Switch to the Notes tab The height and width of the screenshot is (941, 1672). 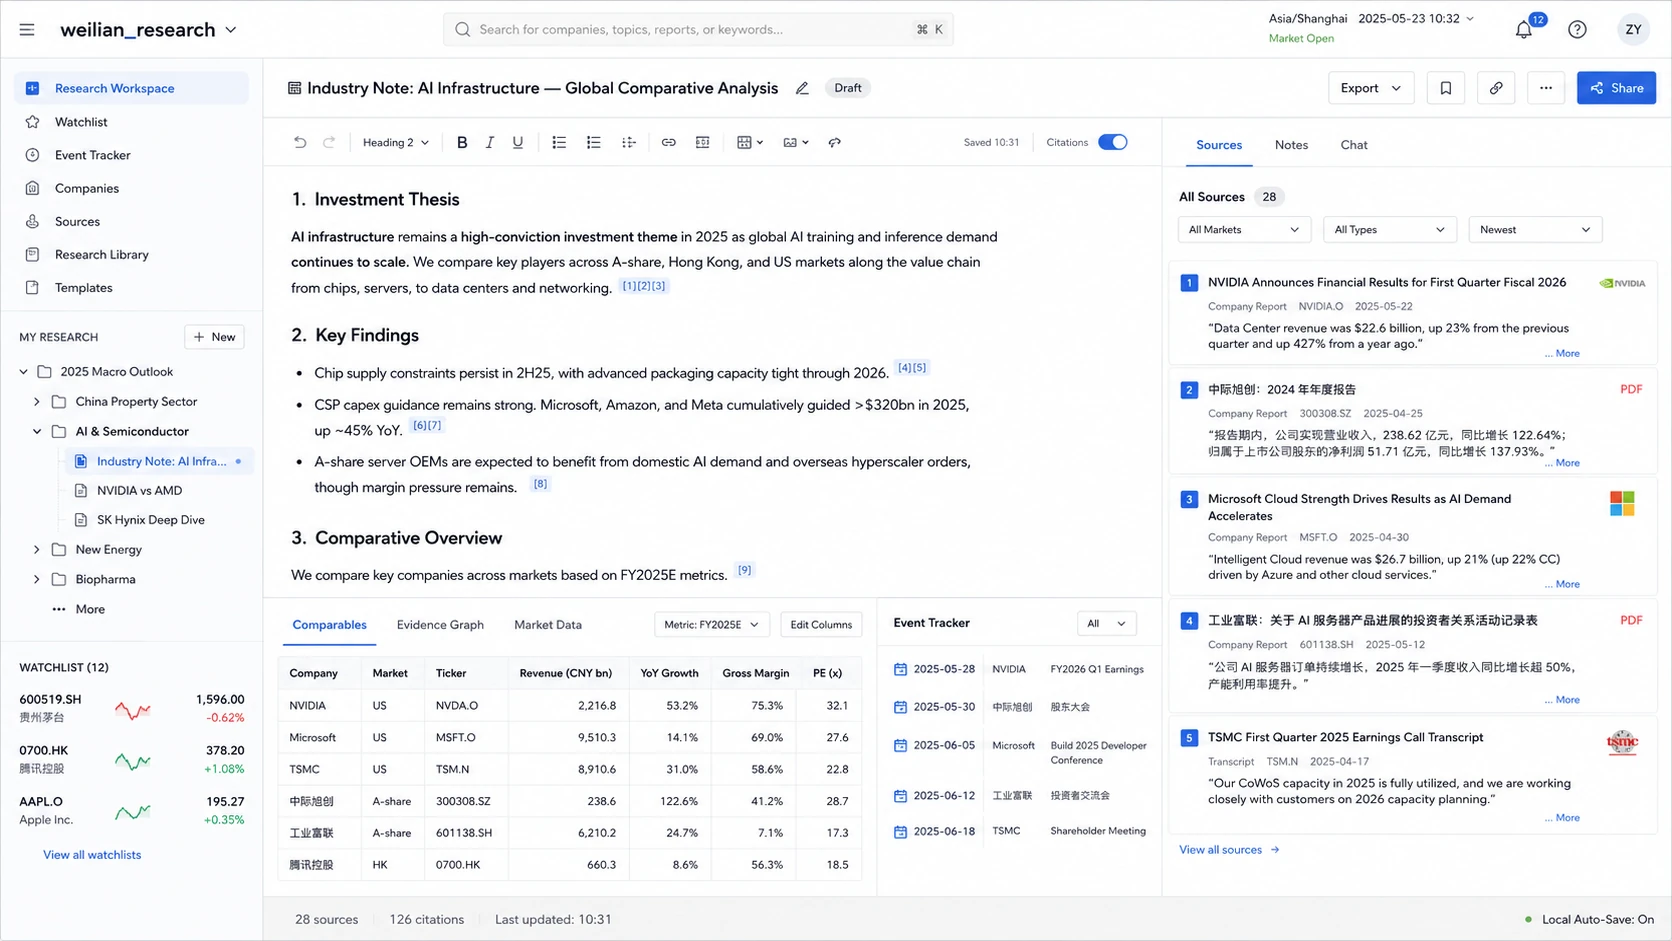1291,145
